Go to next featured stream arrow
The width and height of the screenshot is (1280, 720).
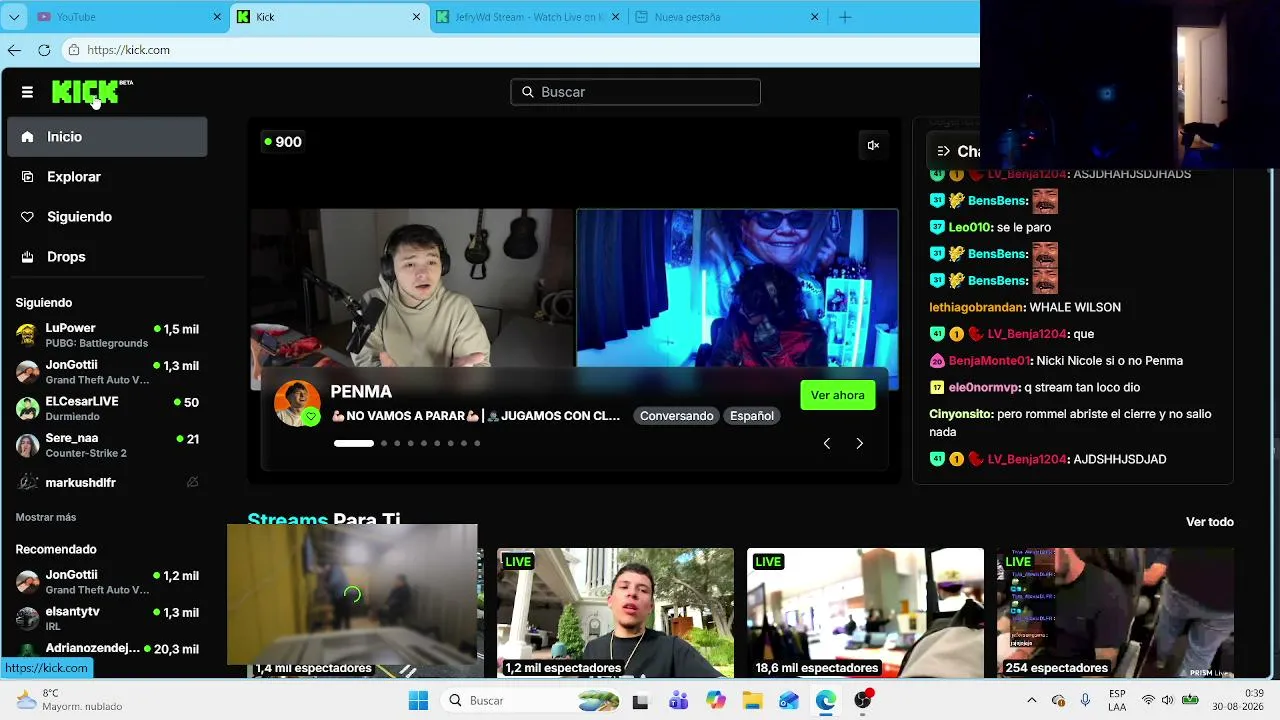click(x=859, y=443)
